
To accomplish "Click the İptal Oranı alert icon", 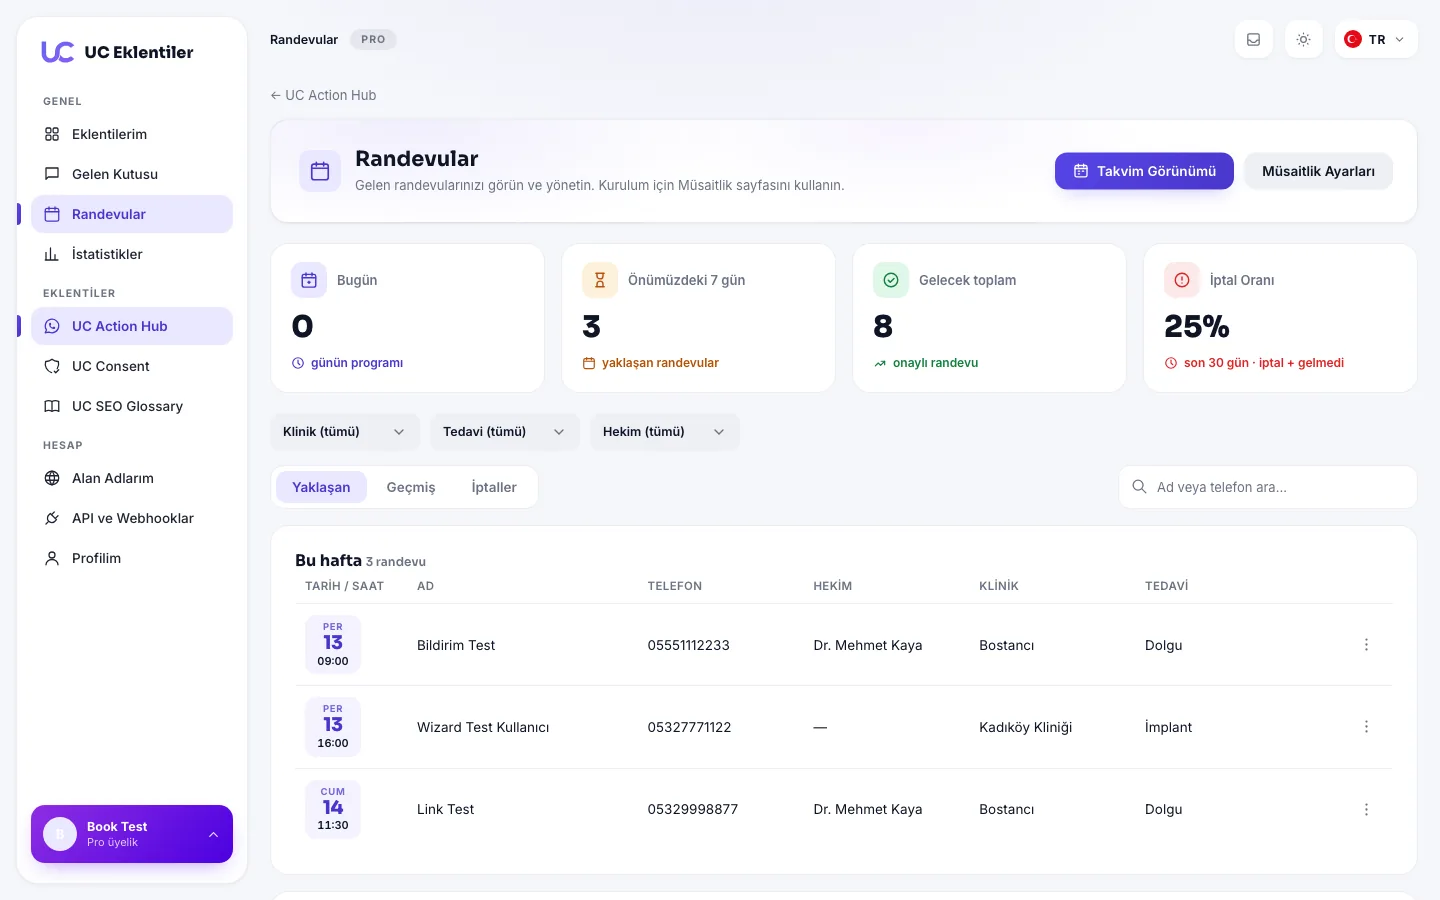I will point(1182,280).
